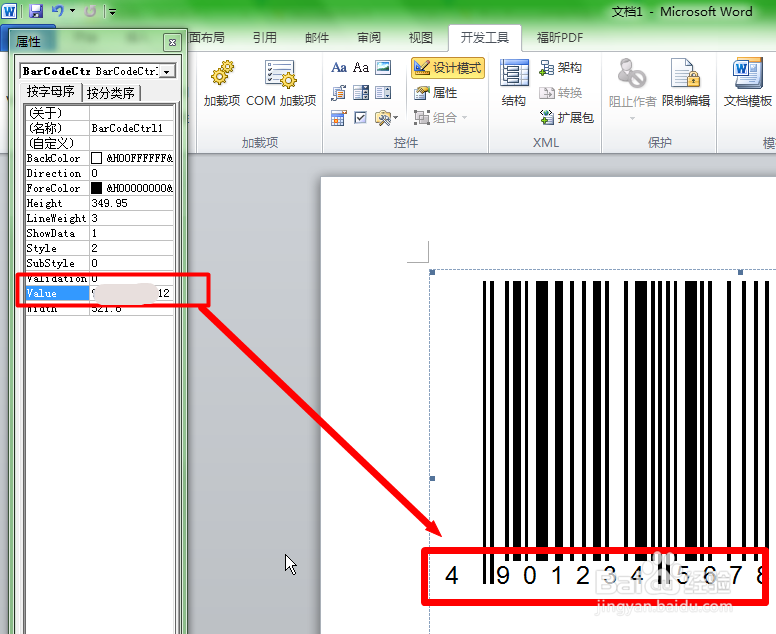Open the 审阅 ribbon tab
Image resolution: width=776 pixels, height=634 pixels.
click(369, 38)
